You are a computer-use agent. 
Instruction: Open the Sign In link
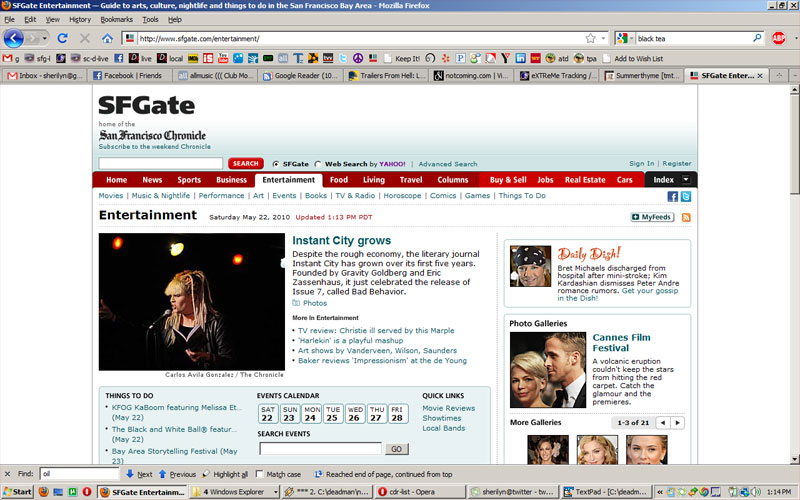pyautogui.click(x=641, y=163)
